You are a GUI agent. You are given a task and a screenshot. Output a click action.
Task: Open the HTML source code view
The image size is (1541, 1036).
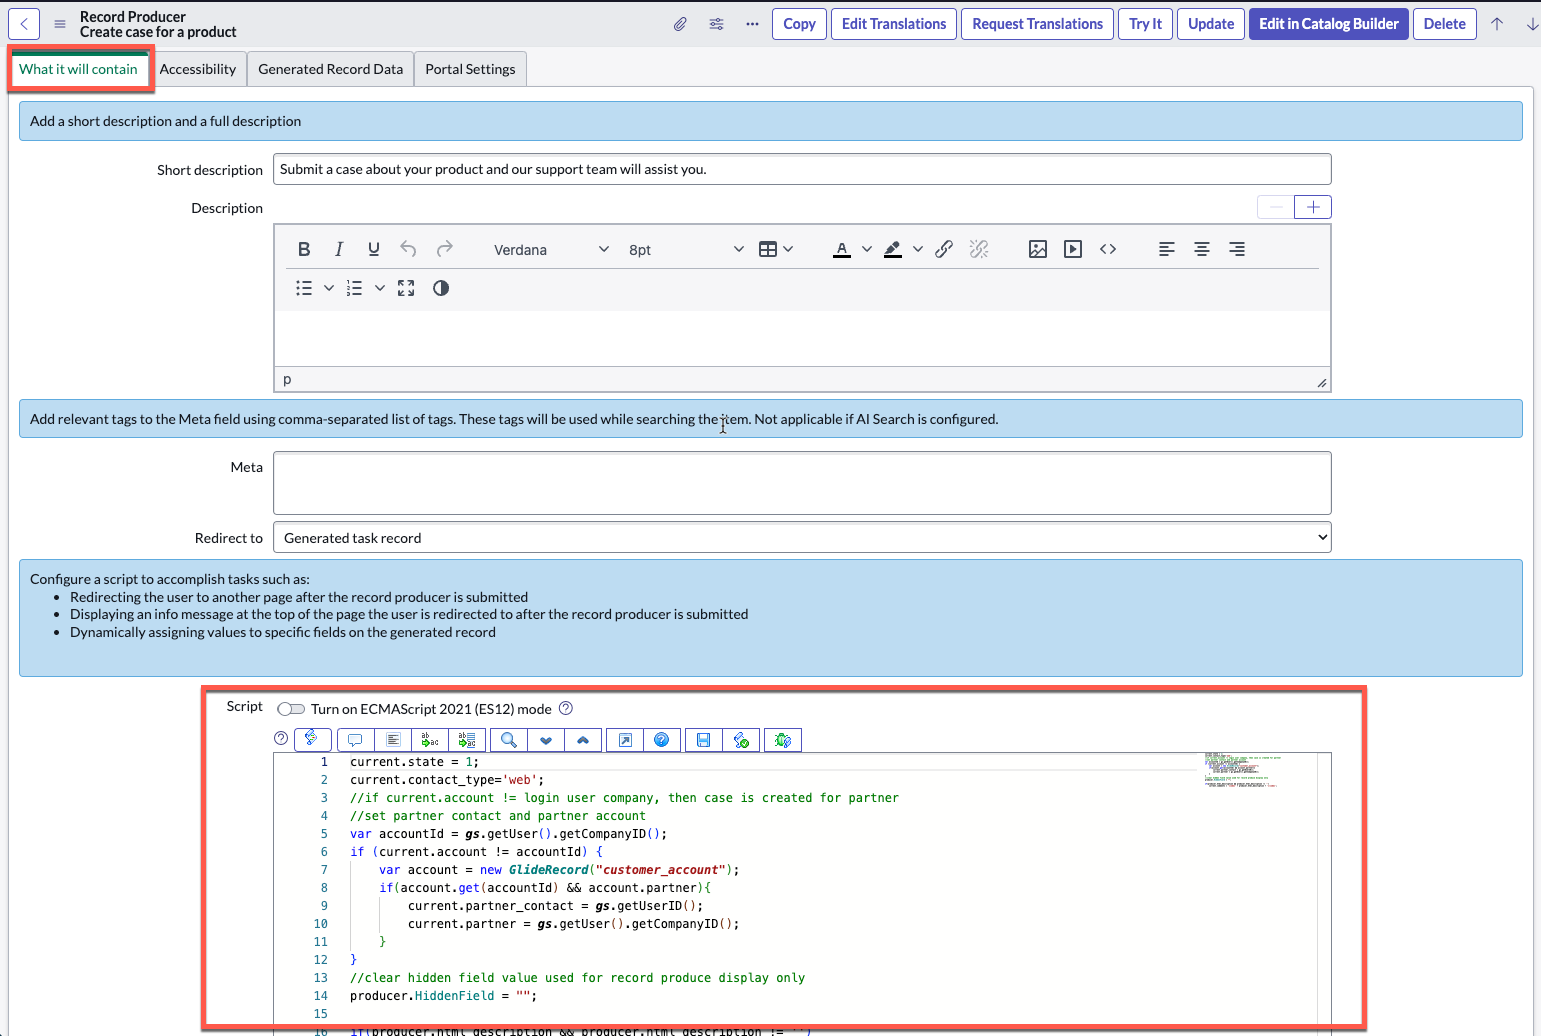click(1108, 249)
